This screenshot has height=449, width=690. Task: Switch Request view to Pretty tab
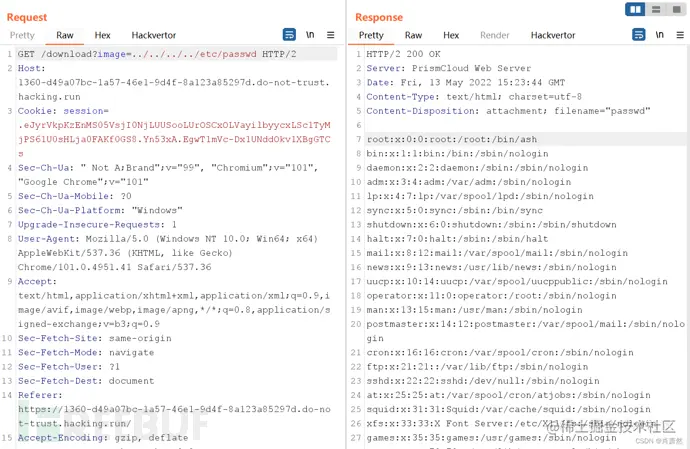22,35
